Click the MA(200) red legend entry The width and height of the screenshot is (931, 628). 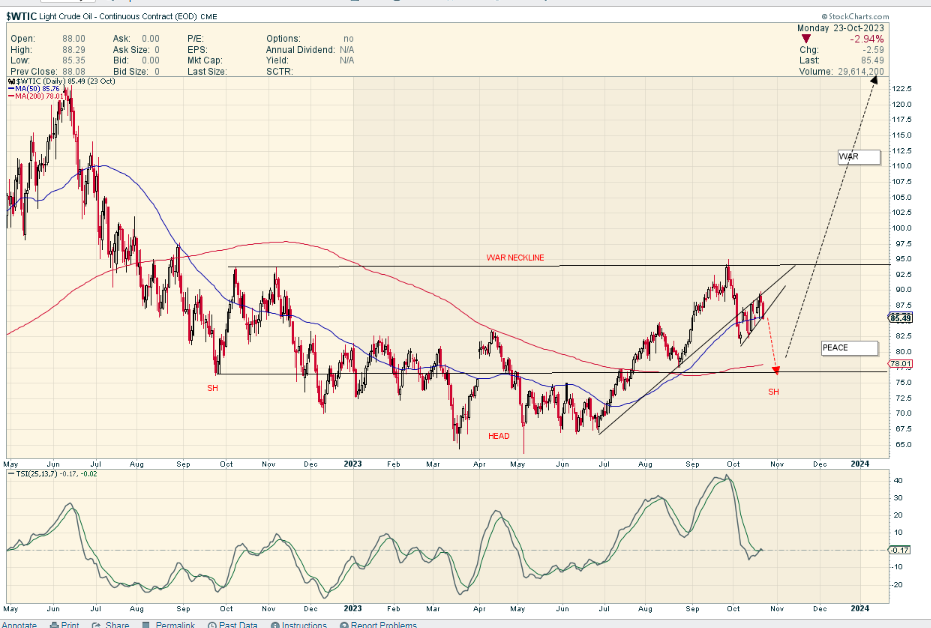pyautogui.click(x=39, y=97)
